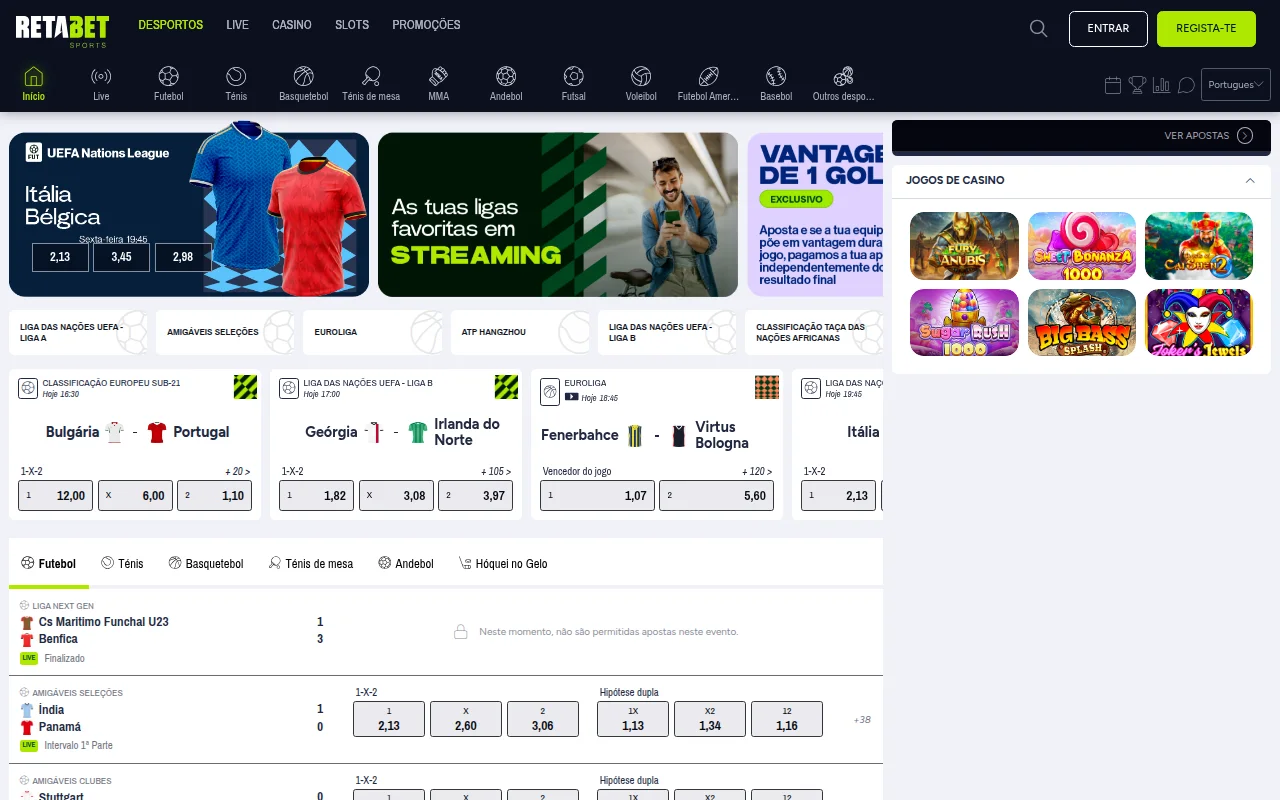This screenshot has height=800, width=1280.
Task: Select draw odds 2,60 for Índia-Panamá
Action: pyautogui.click(x=466, y=719)
